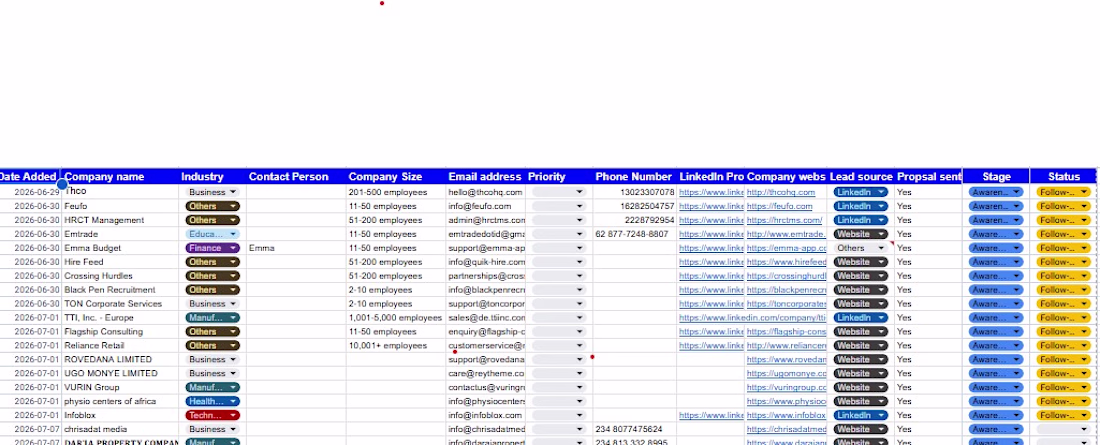
Task: Select the Date Added column header
Action: coord(28,177)
